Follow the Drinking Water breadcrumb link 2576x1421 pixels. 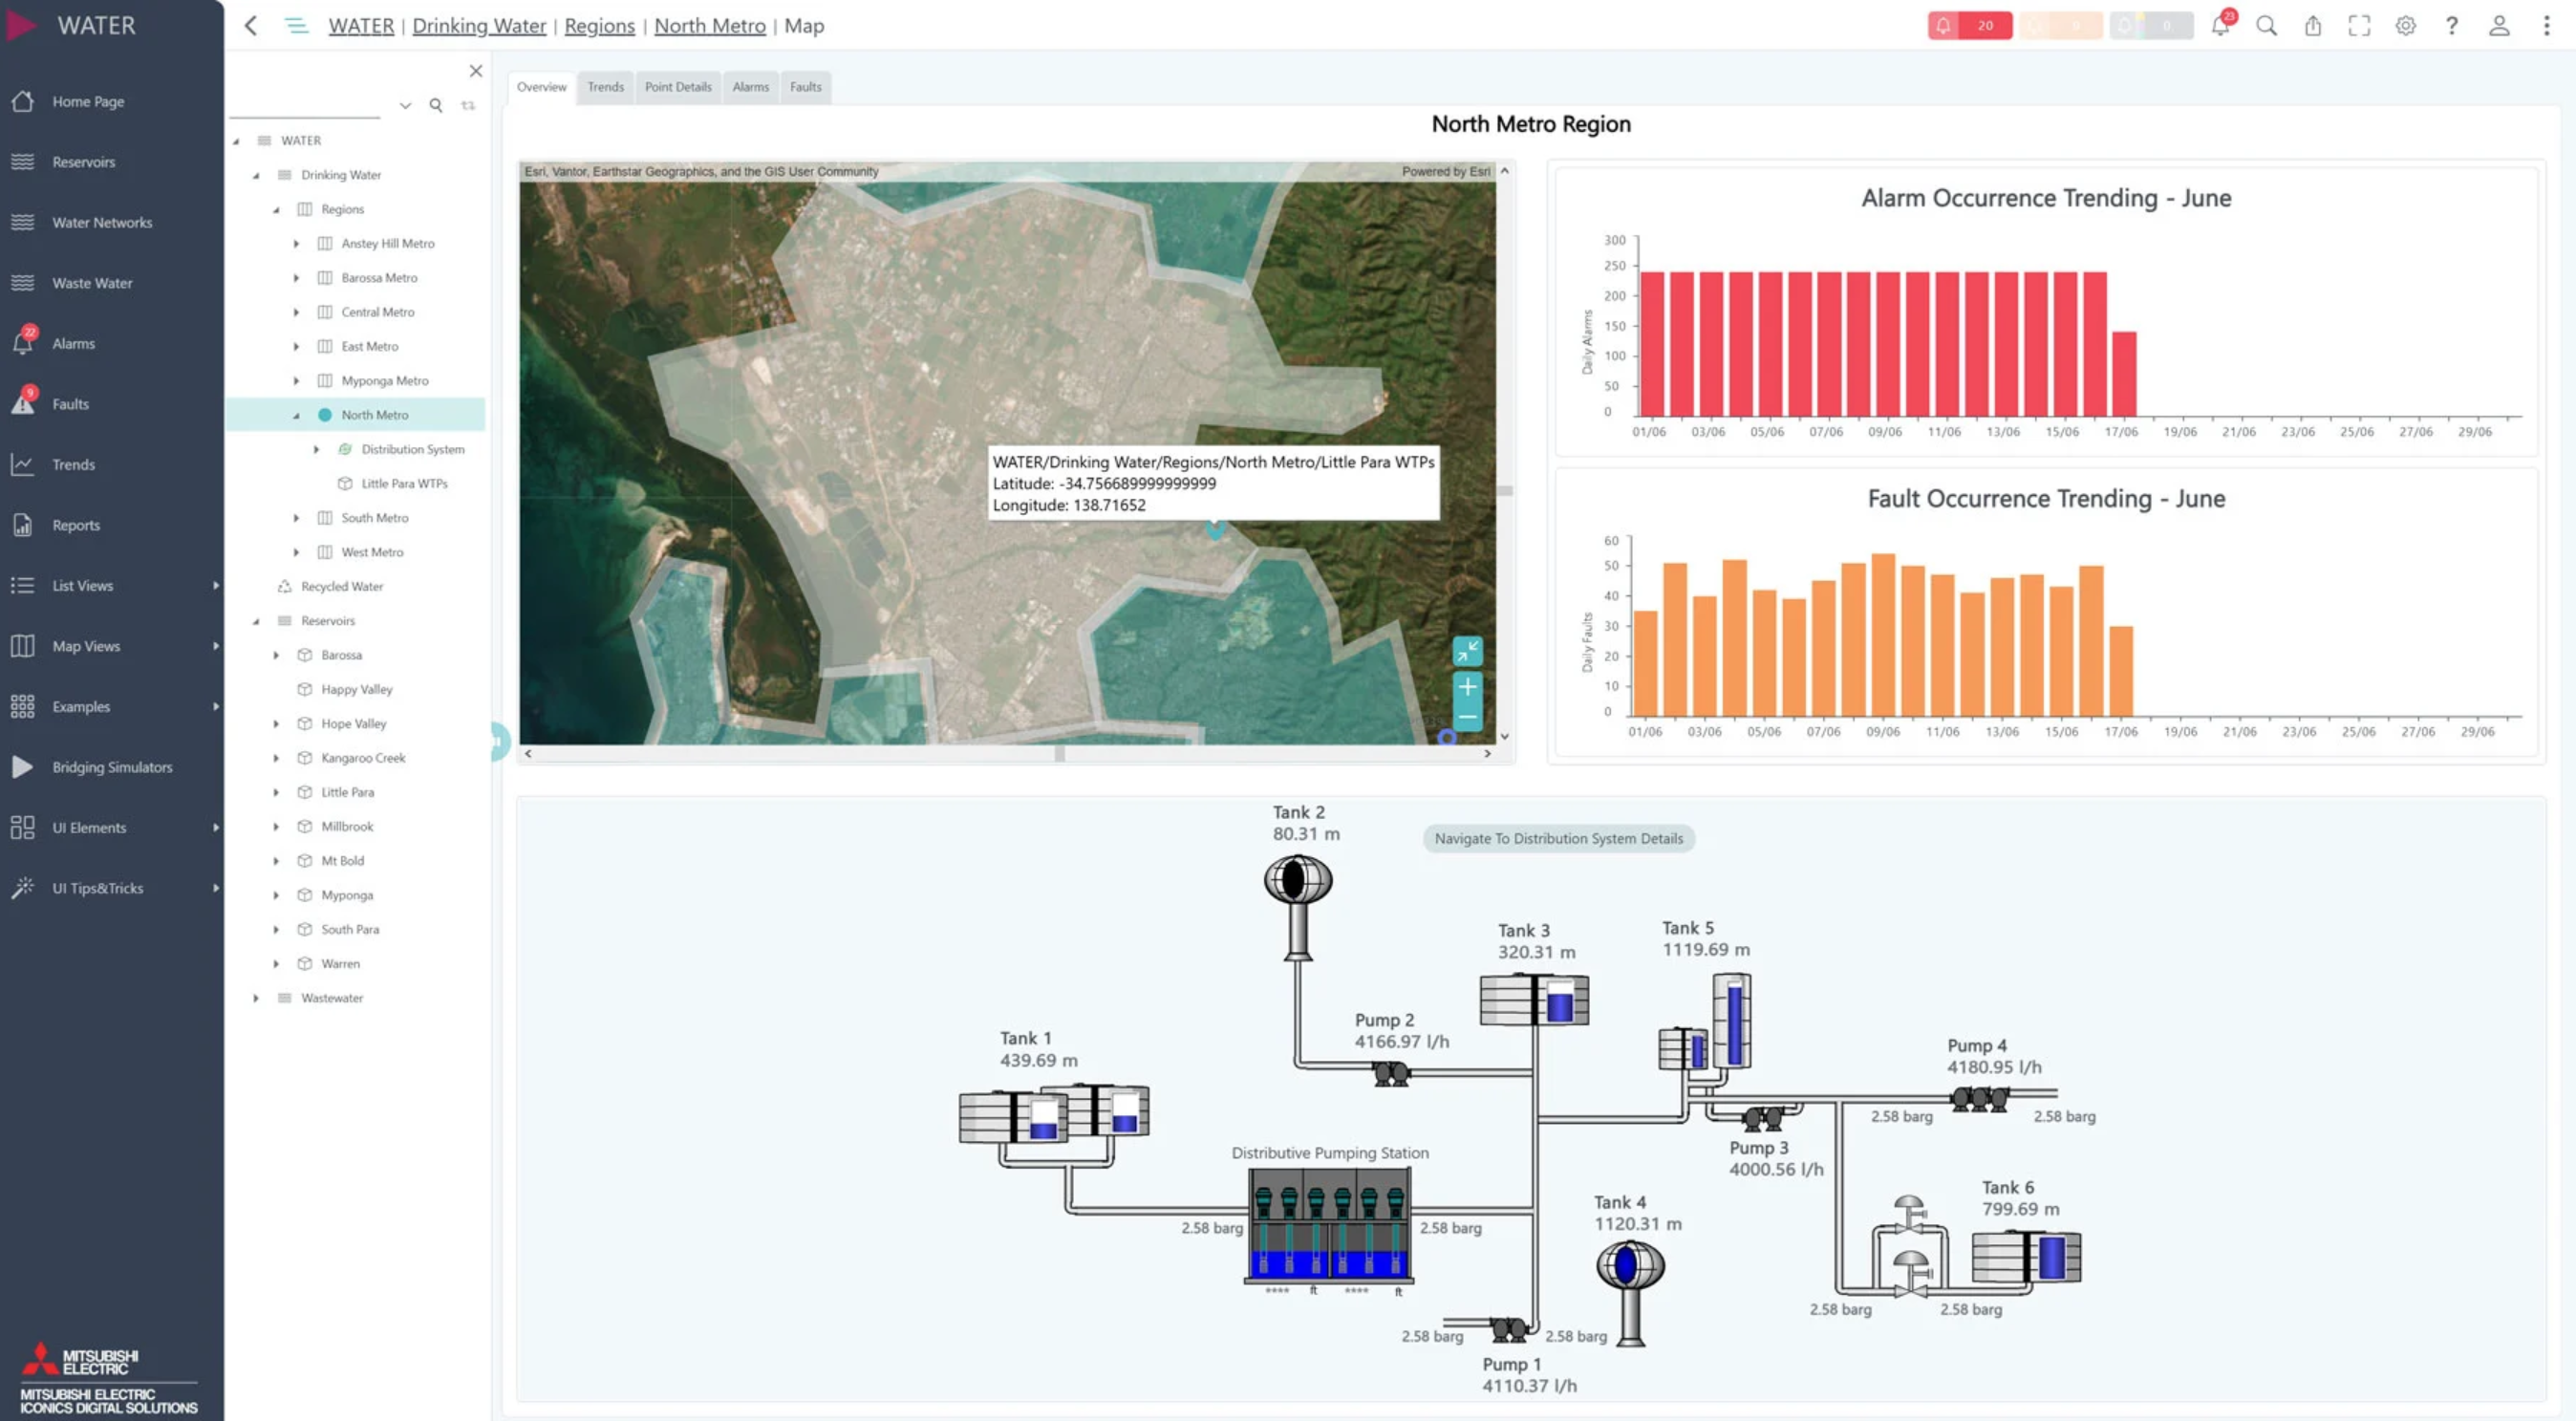(479, 26)
